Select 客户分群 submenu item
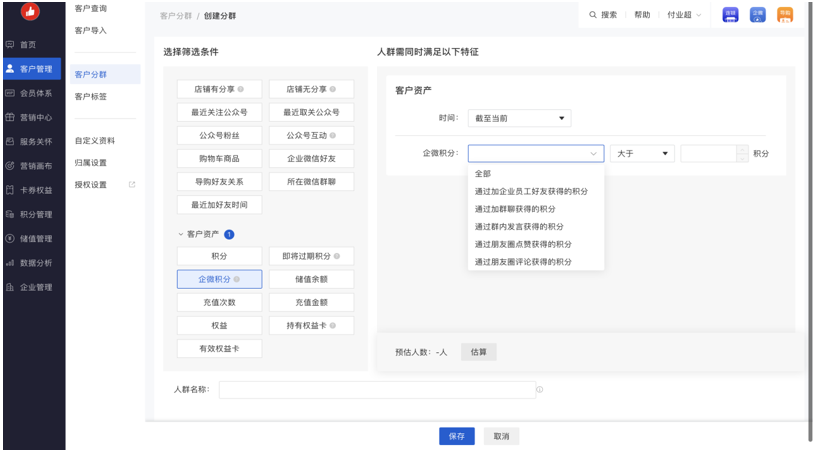 tap(105, 74)
